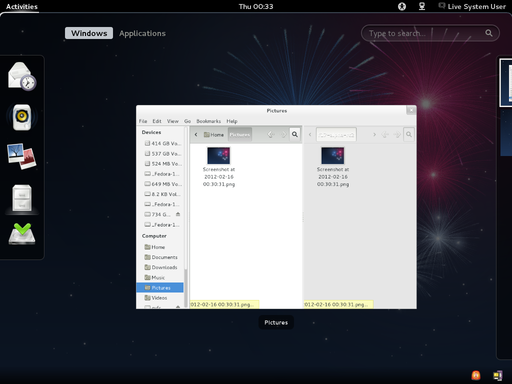This screenshot has width=512, height=384.
Task: Click the search icon in the inactive gray pane
Action: pyautogui.click(x=409, y=135)
